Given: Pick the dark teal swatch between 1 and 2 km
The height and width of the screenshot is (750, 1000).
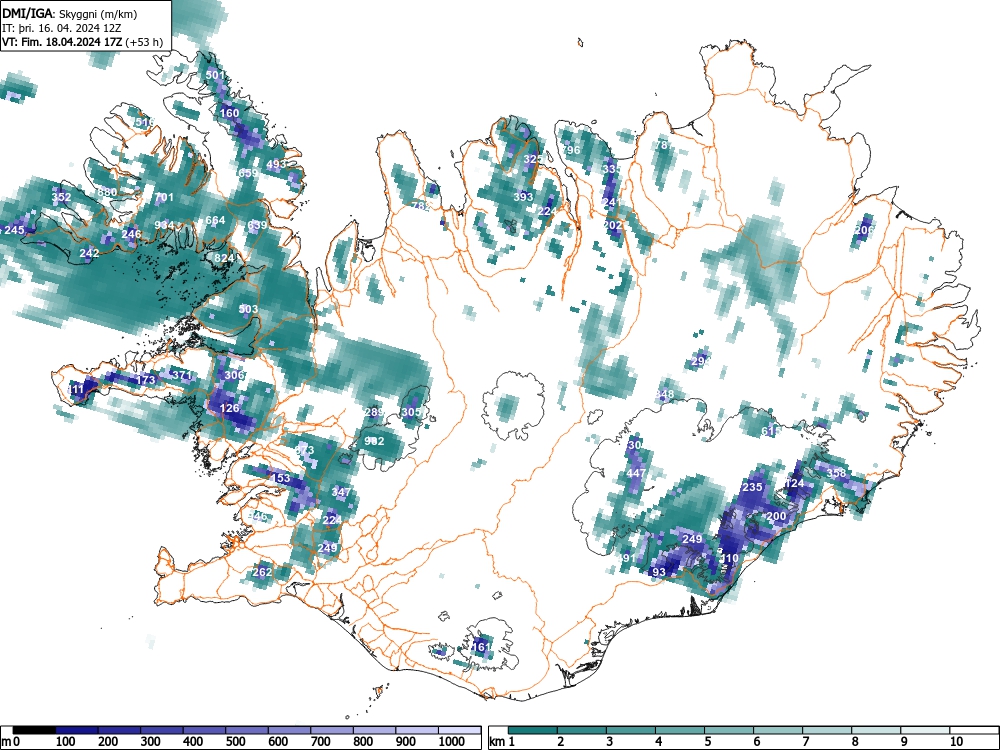Looking at the screenshot, I should click(x=533, y=730).
